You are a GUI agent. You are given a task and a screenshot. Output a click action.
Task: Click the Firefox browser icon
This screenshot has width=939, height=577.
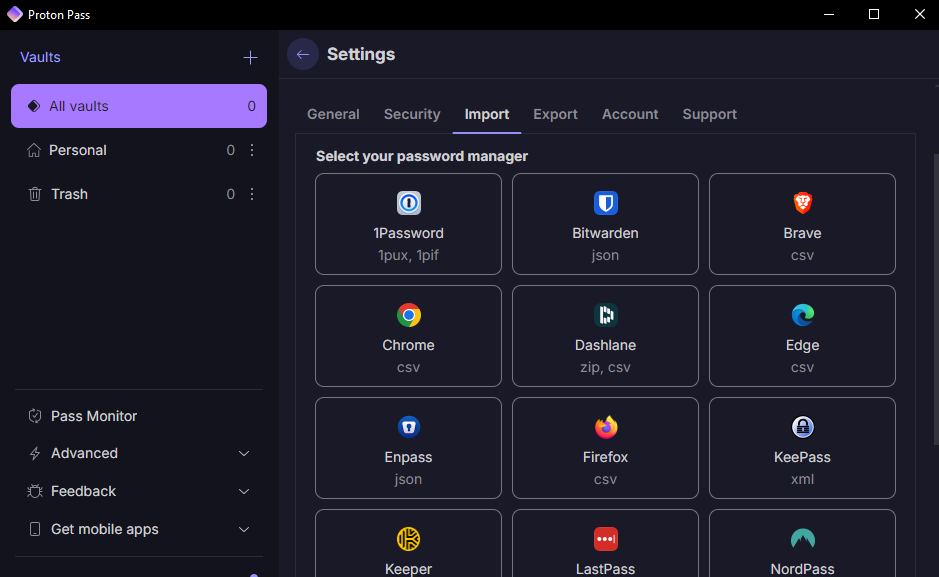click(605, 427)
